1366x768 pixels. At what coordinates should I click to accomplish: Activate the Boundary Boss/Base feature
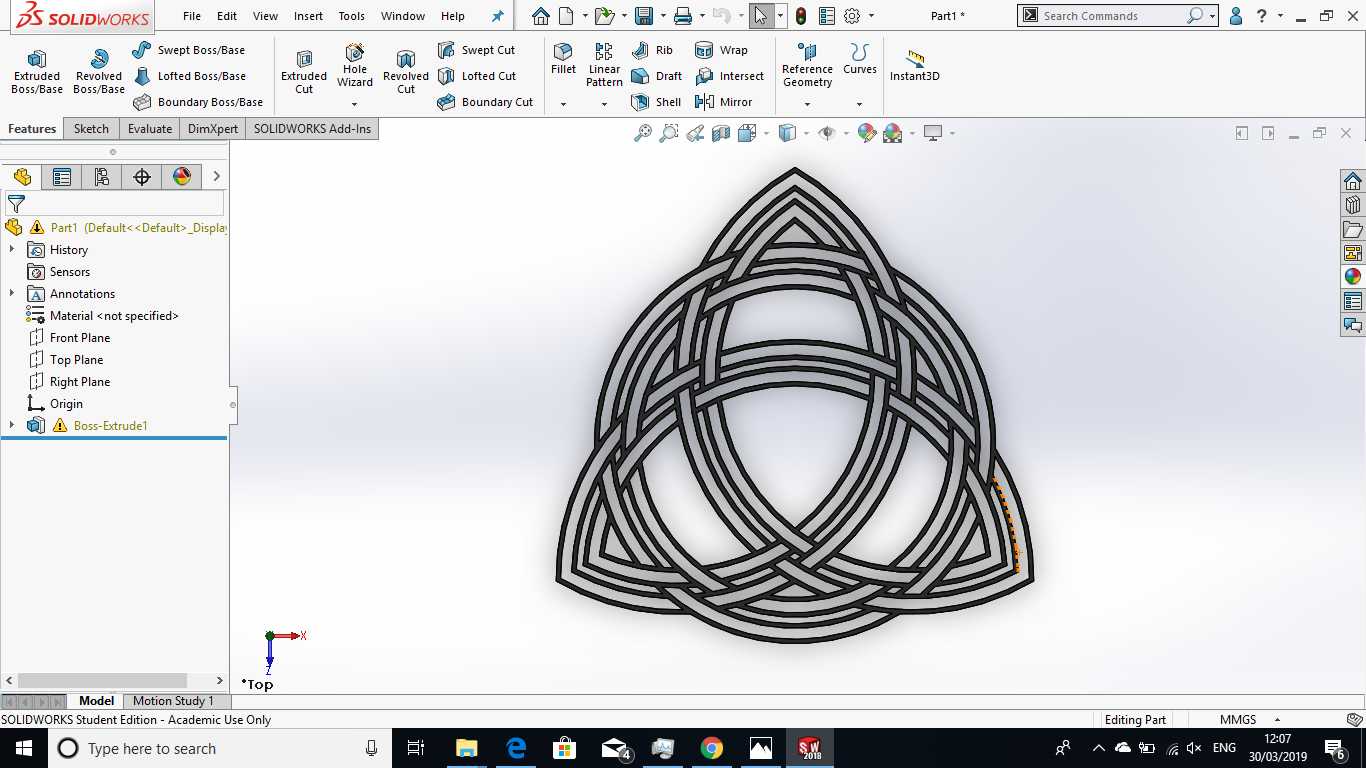(198, 102)
